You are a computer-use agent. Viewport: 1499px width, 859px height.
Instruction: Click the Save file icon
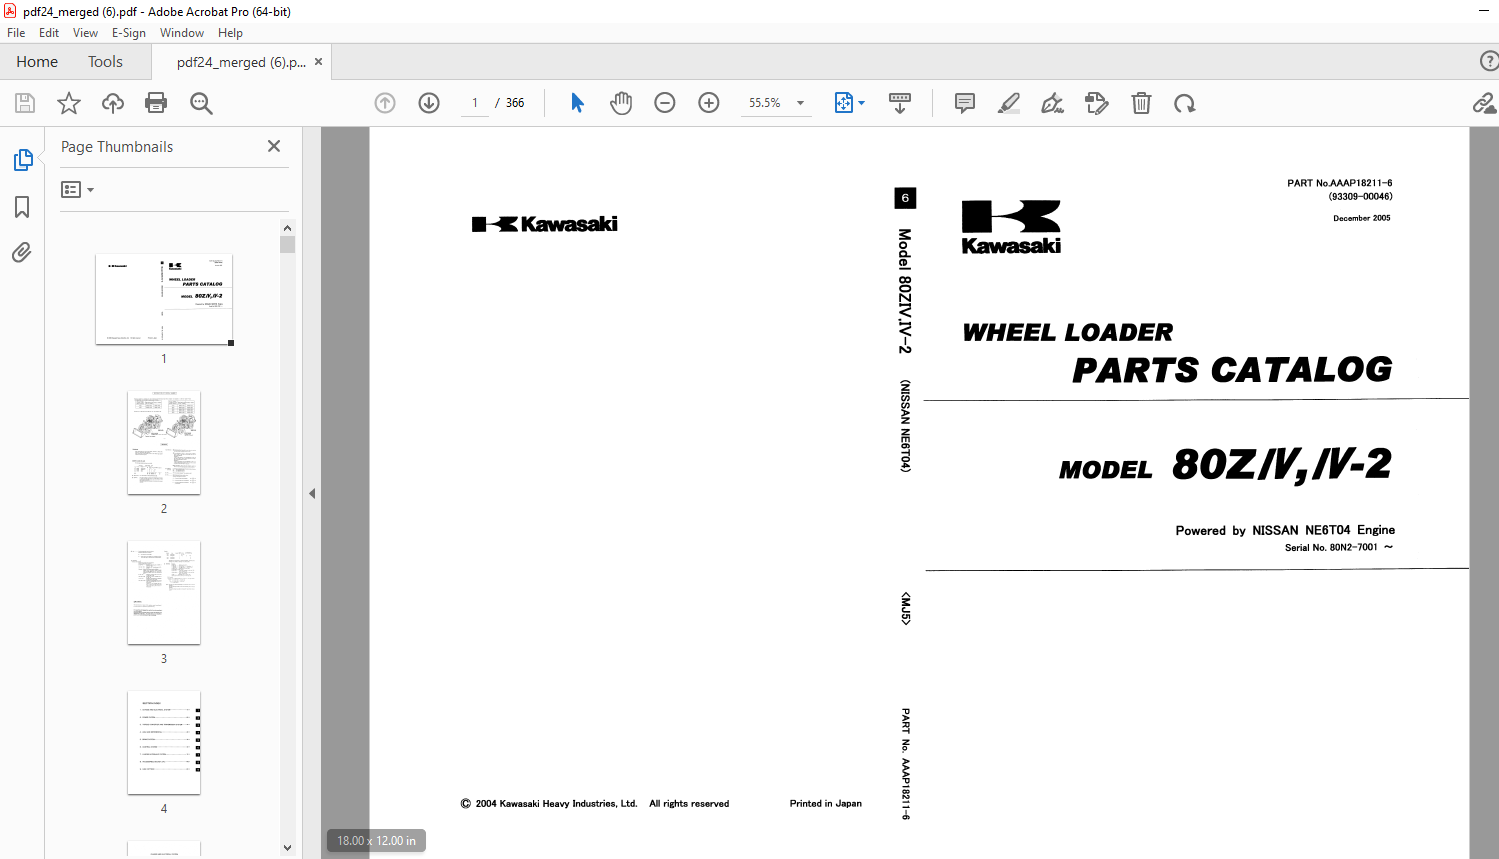pos(25,103)
